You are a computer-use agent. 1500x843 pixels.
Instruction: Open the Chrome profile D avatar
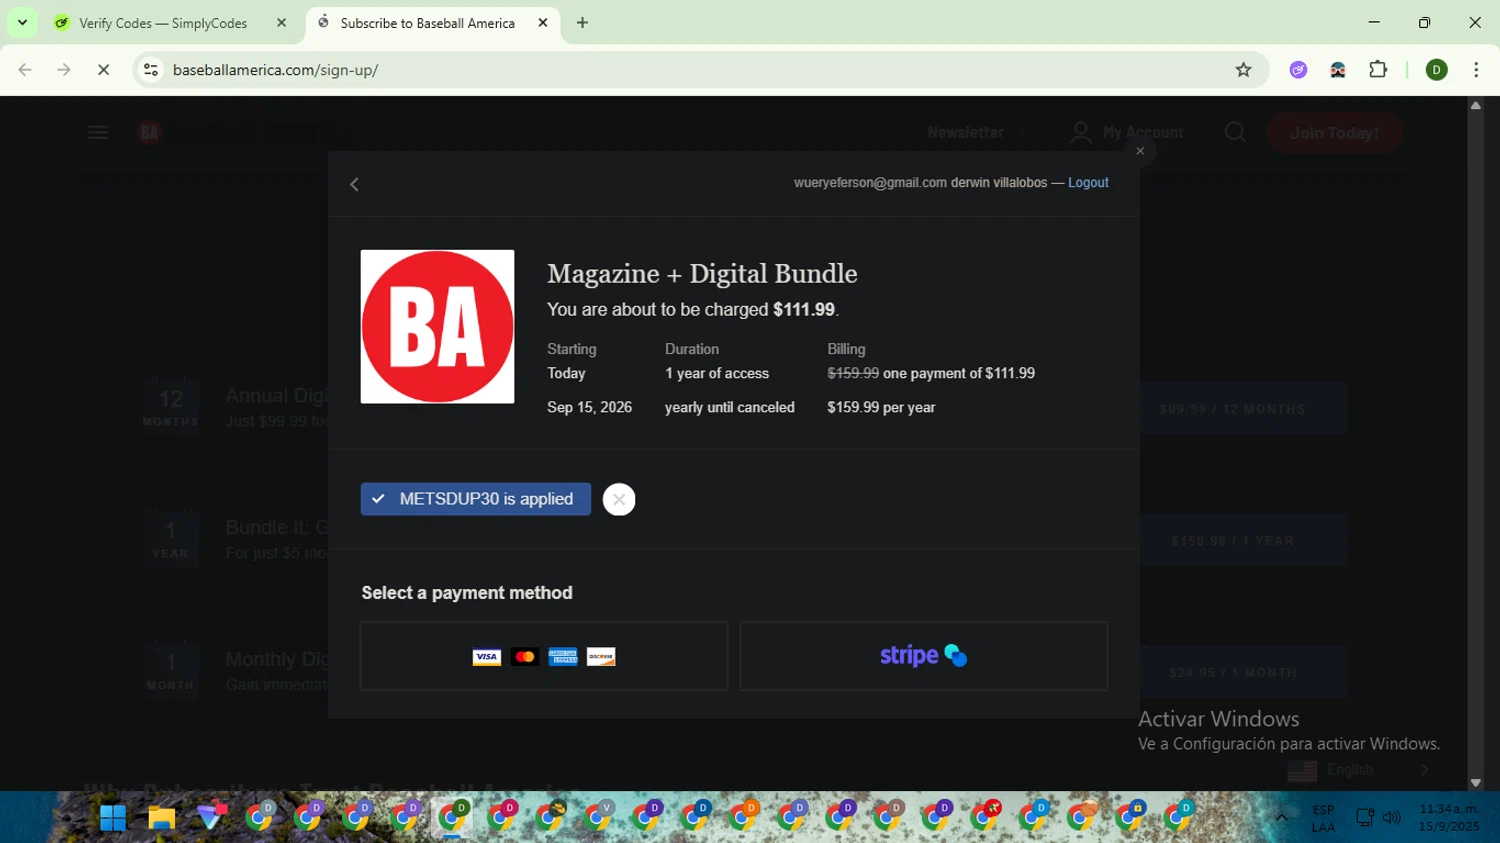click(1436, 70)
